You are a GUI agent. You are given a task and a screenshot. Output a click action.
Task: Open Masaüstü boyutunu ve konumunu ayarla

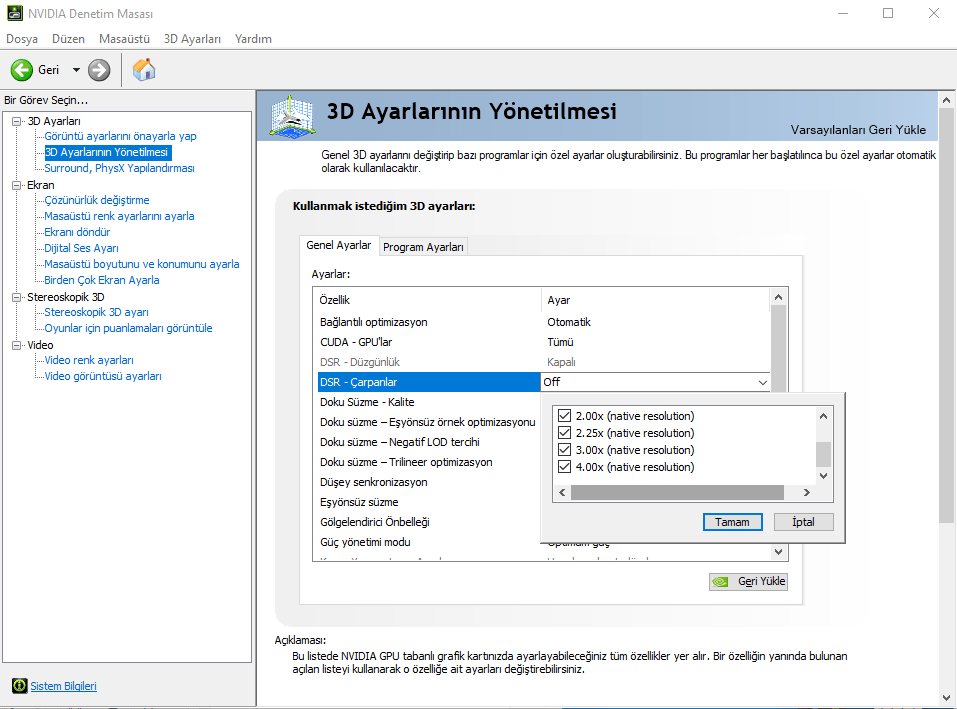click(x=142, y=264)
